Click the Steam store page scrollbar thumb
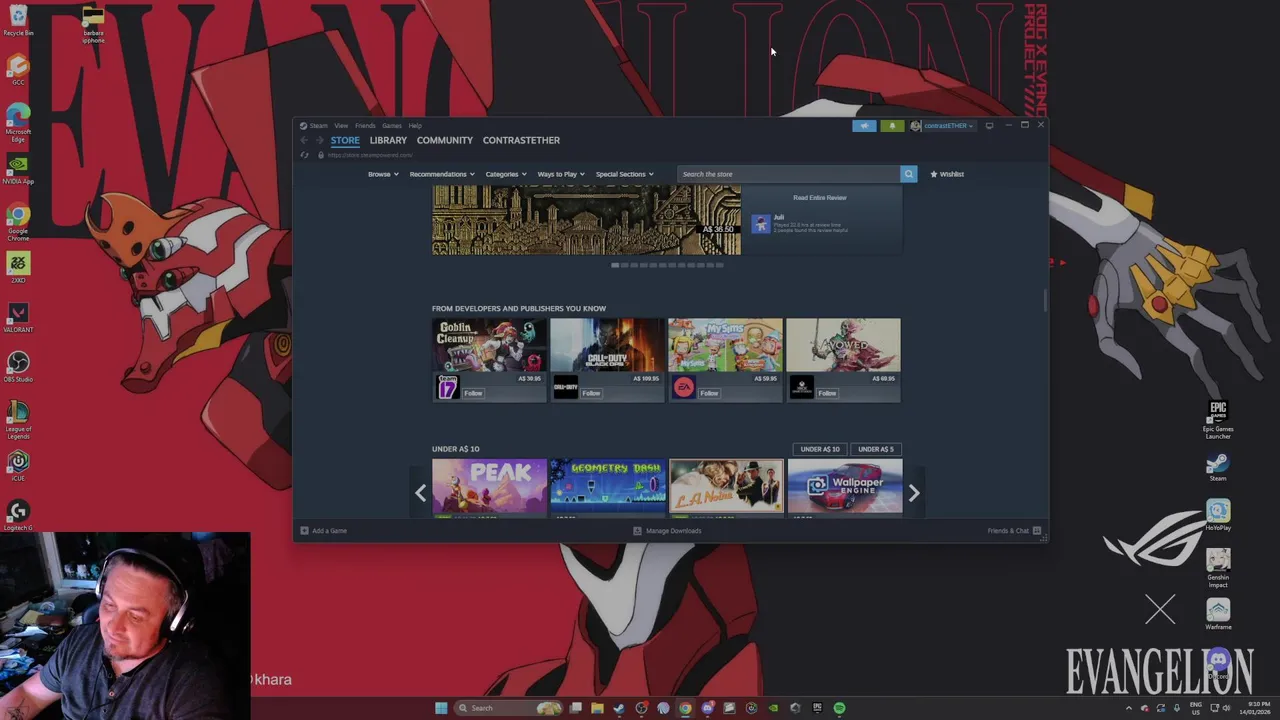Viewport: 1280px width, 720px height. coord(1044,300)
